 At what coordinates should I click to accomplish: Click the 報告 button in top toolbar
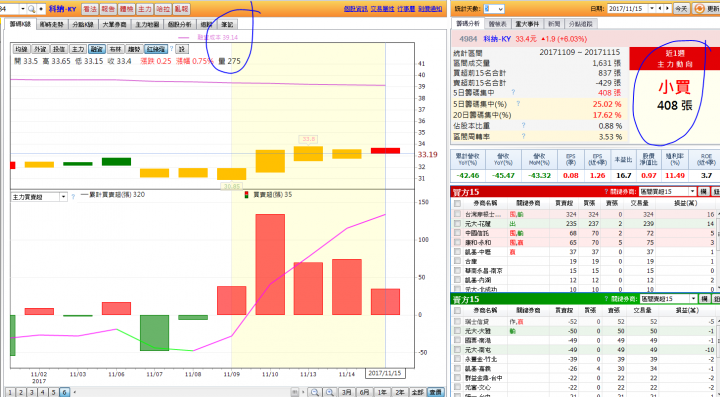pos(108,9)
